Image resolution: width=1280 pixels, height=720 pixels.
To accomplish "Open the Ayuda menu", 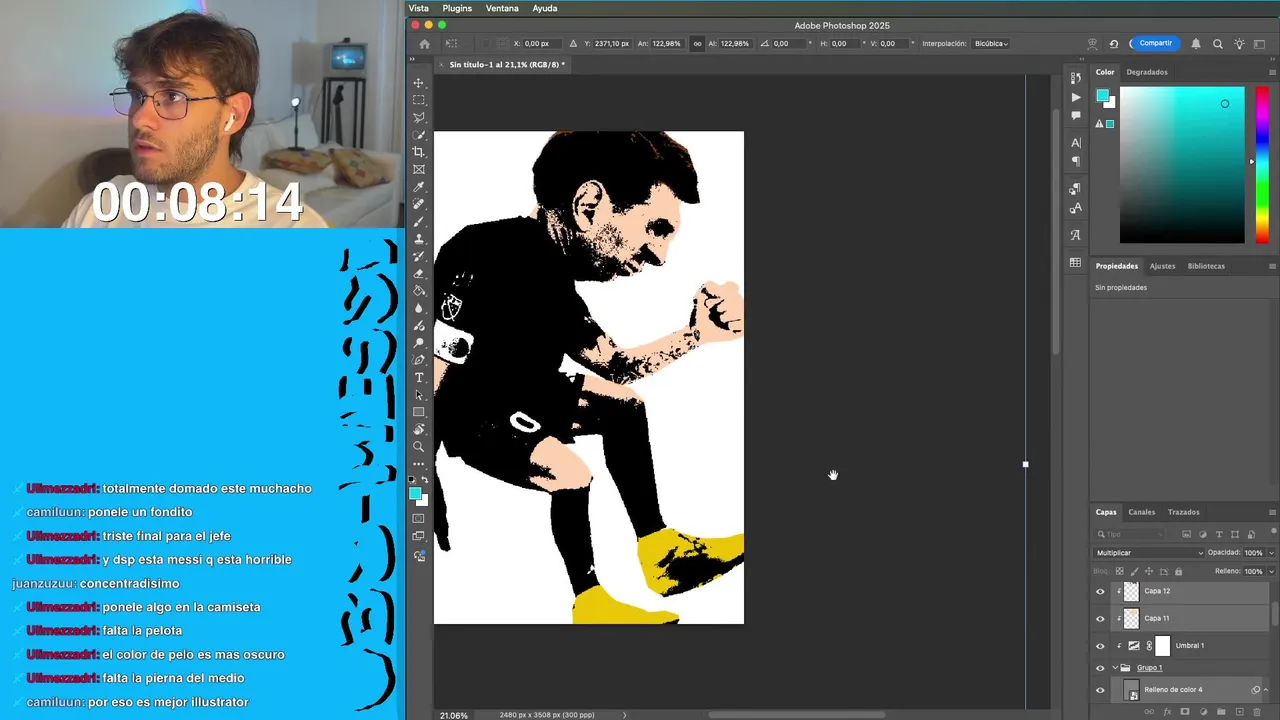I will coord(545,8).
